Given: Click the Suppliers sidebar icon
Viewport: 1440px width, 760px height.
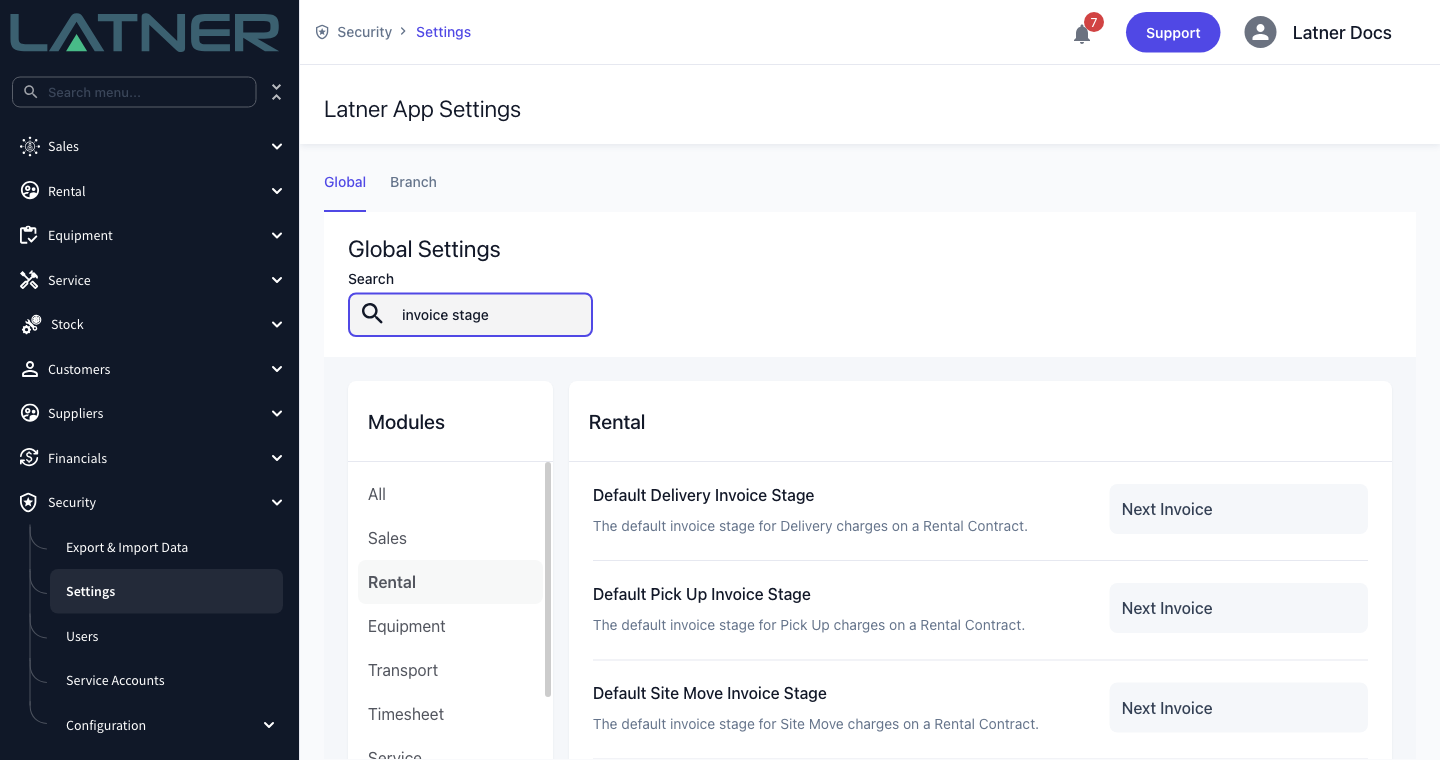Looking at the screenshot, I should 30,413.
